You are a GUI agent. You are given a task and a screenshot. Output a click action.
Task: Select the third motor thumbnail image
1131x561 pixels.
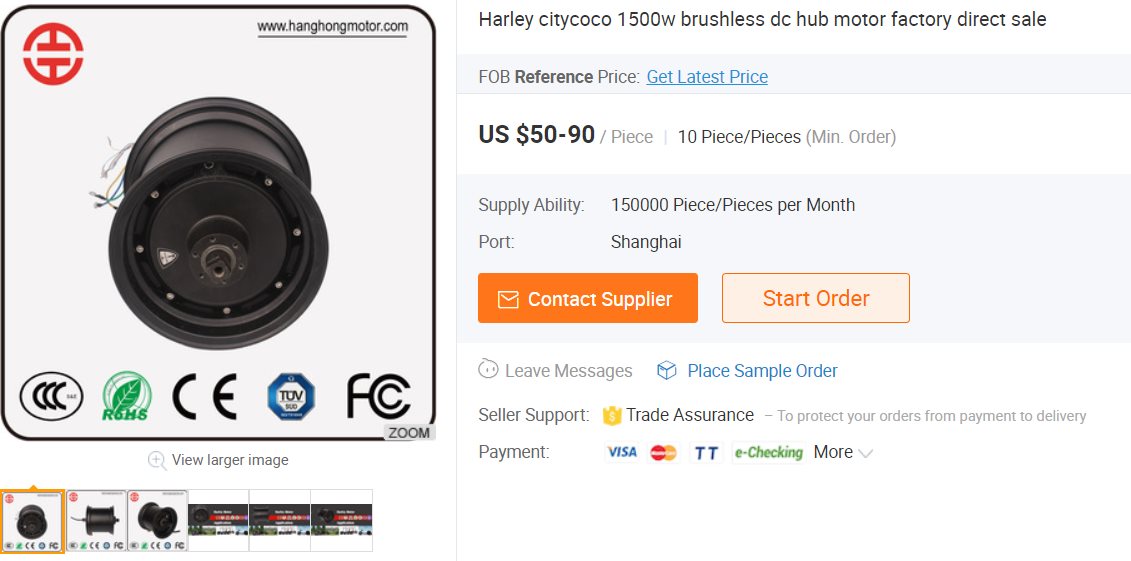click(x=157, y=521)
